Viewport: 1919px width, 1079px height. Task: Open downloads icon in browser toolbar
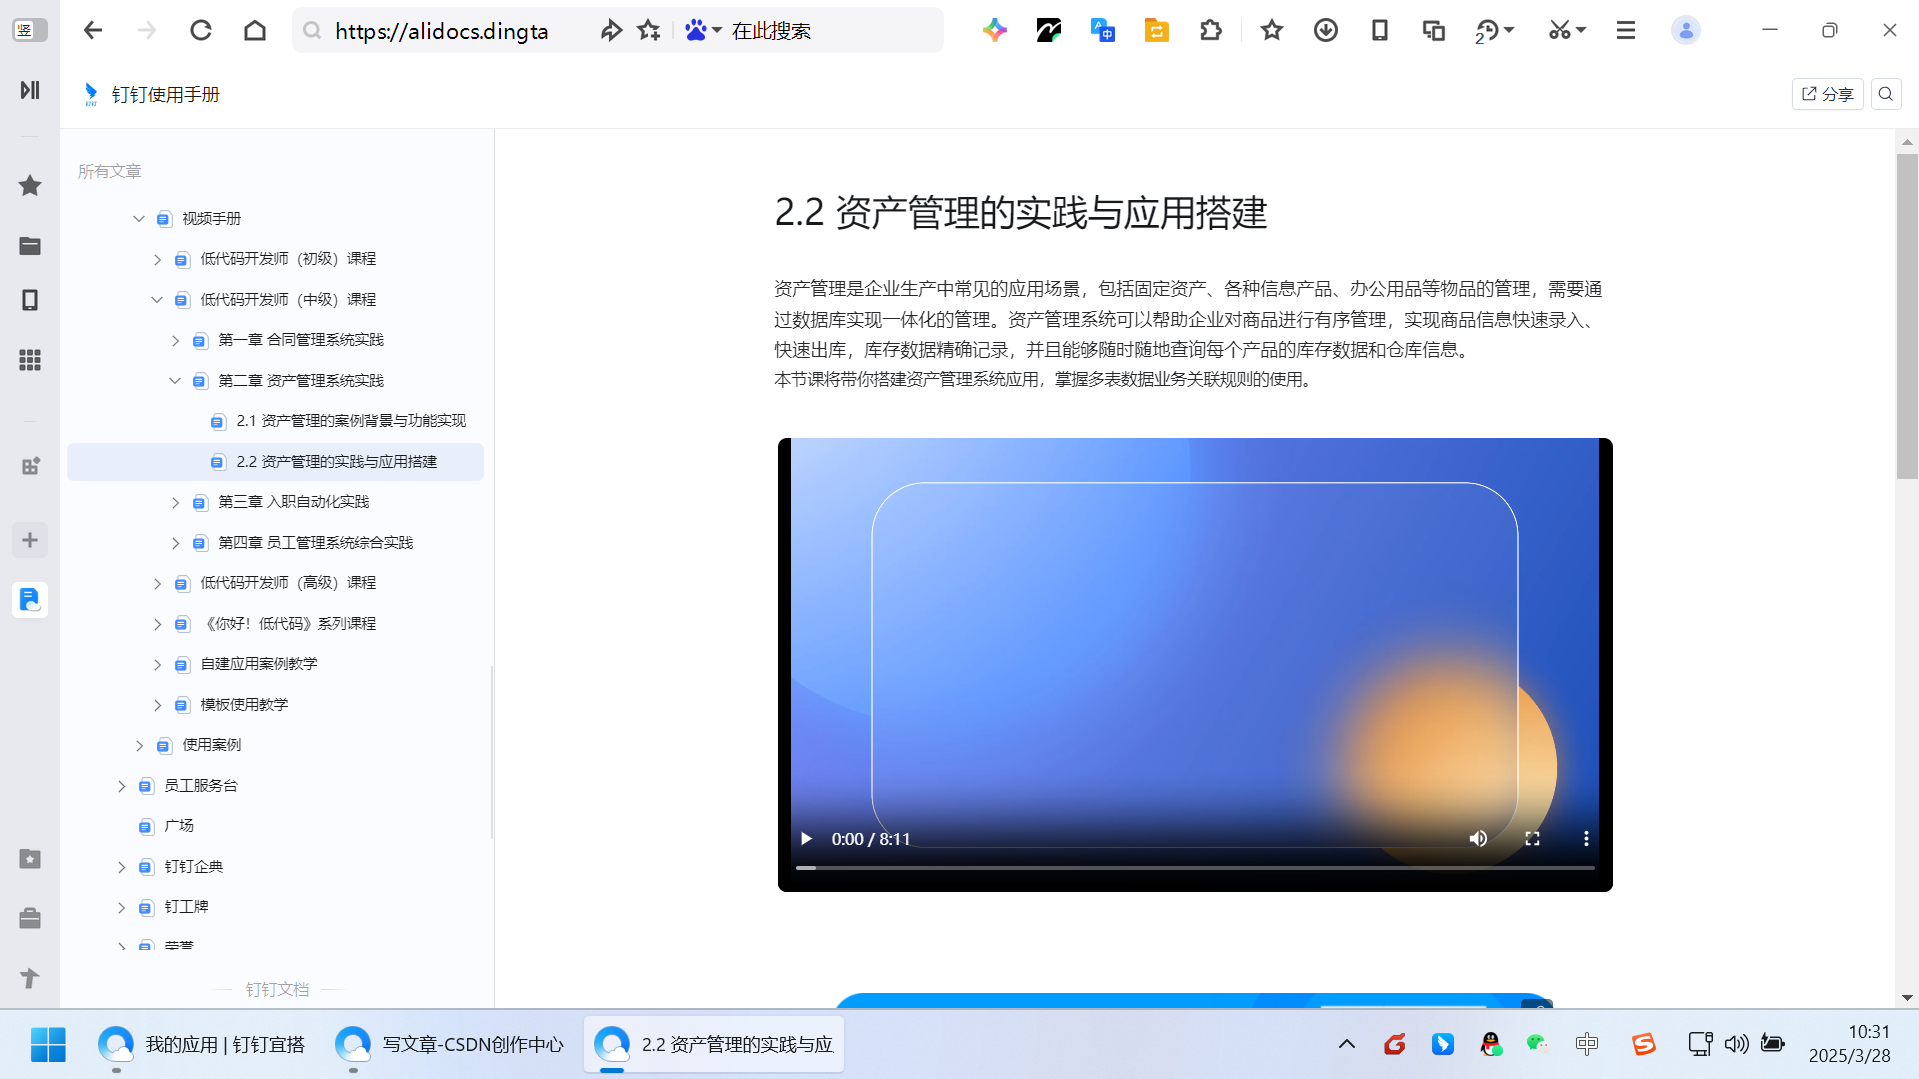tap(1326, 30)
